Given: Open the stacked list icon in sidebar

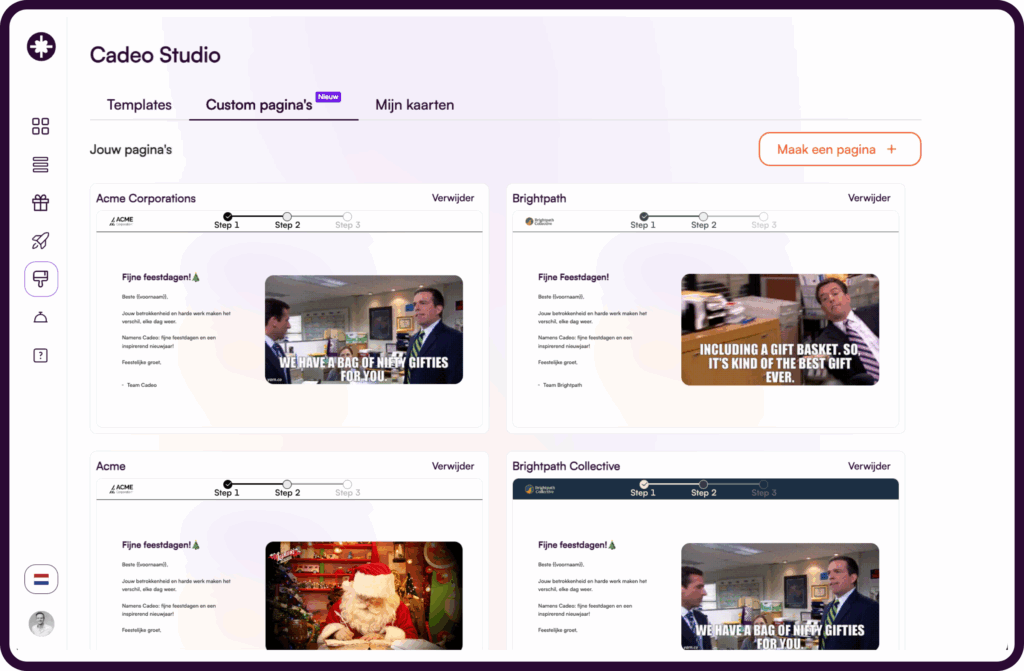Looking at the screenshot, I should [x=40, y=165].
